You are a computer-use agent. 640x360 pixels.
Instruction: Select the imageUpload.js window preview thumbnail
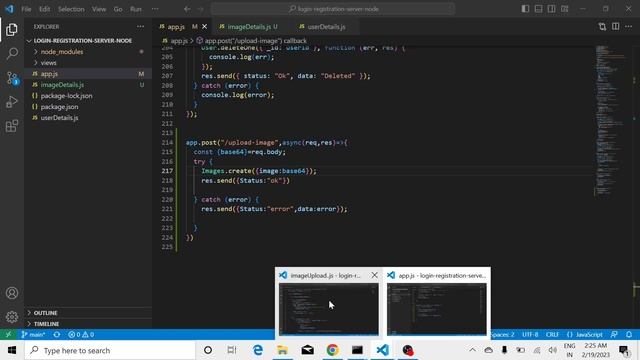[329, 309]
